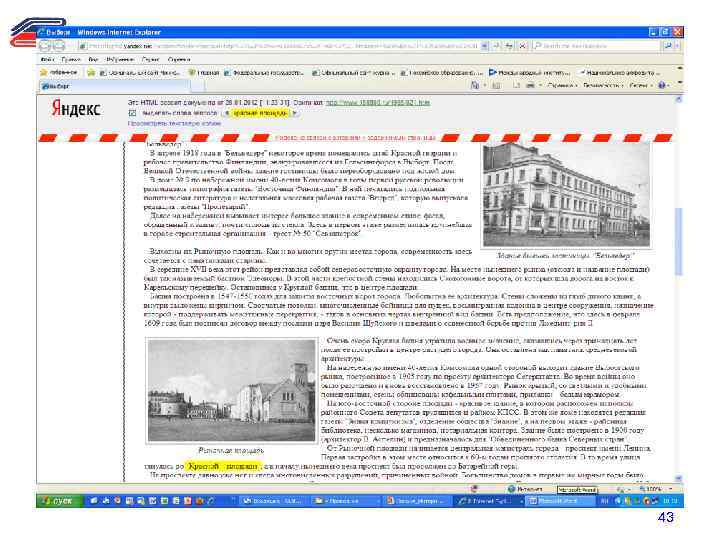The image size is (720, 540).
Task: Click the system tray clock
Action: coord(670,501)
